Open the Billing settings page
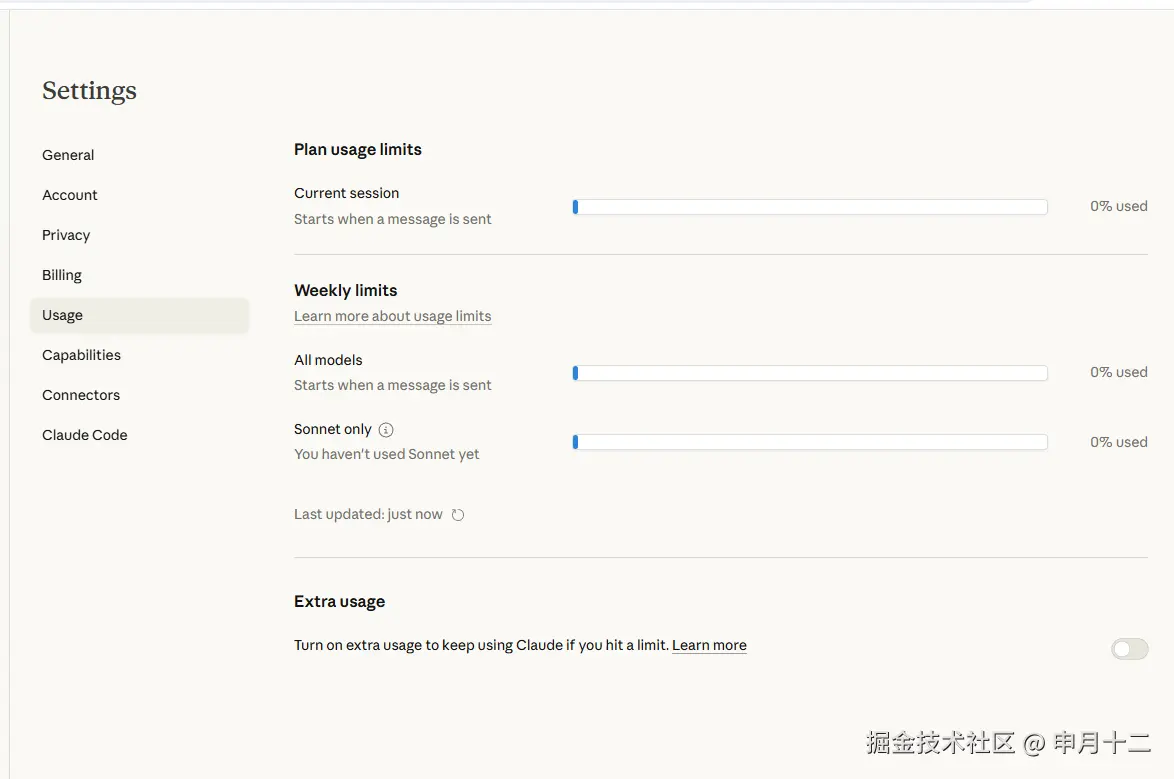The height and width of the screenshot is (779, 1174). click(x=62, y=275)
